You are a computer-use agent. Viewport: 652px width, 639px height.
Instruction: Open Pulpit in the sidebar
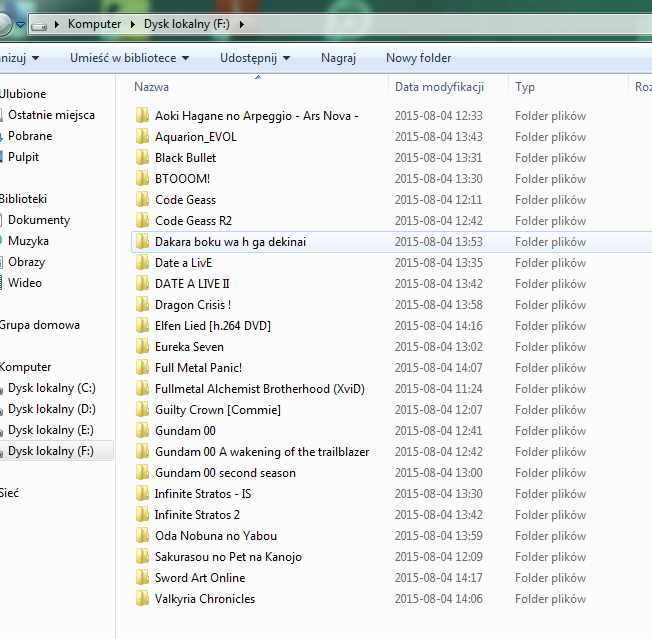(23, 157)
